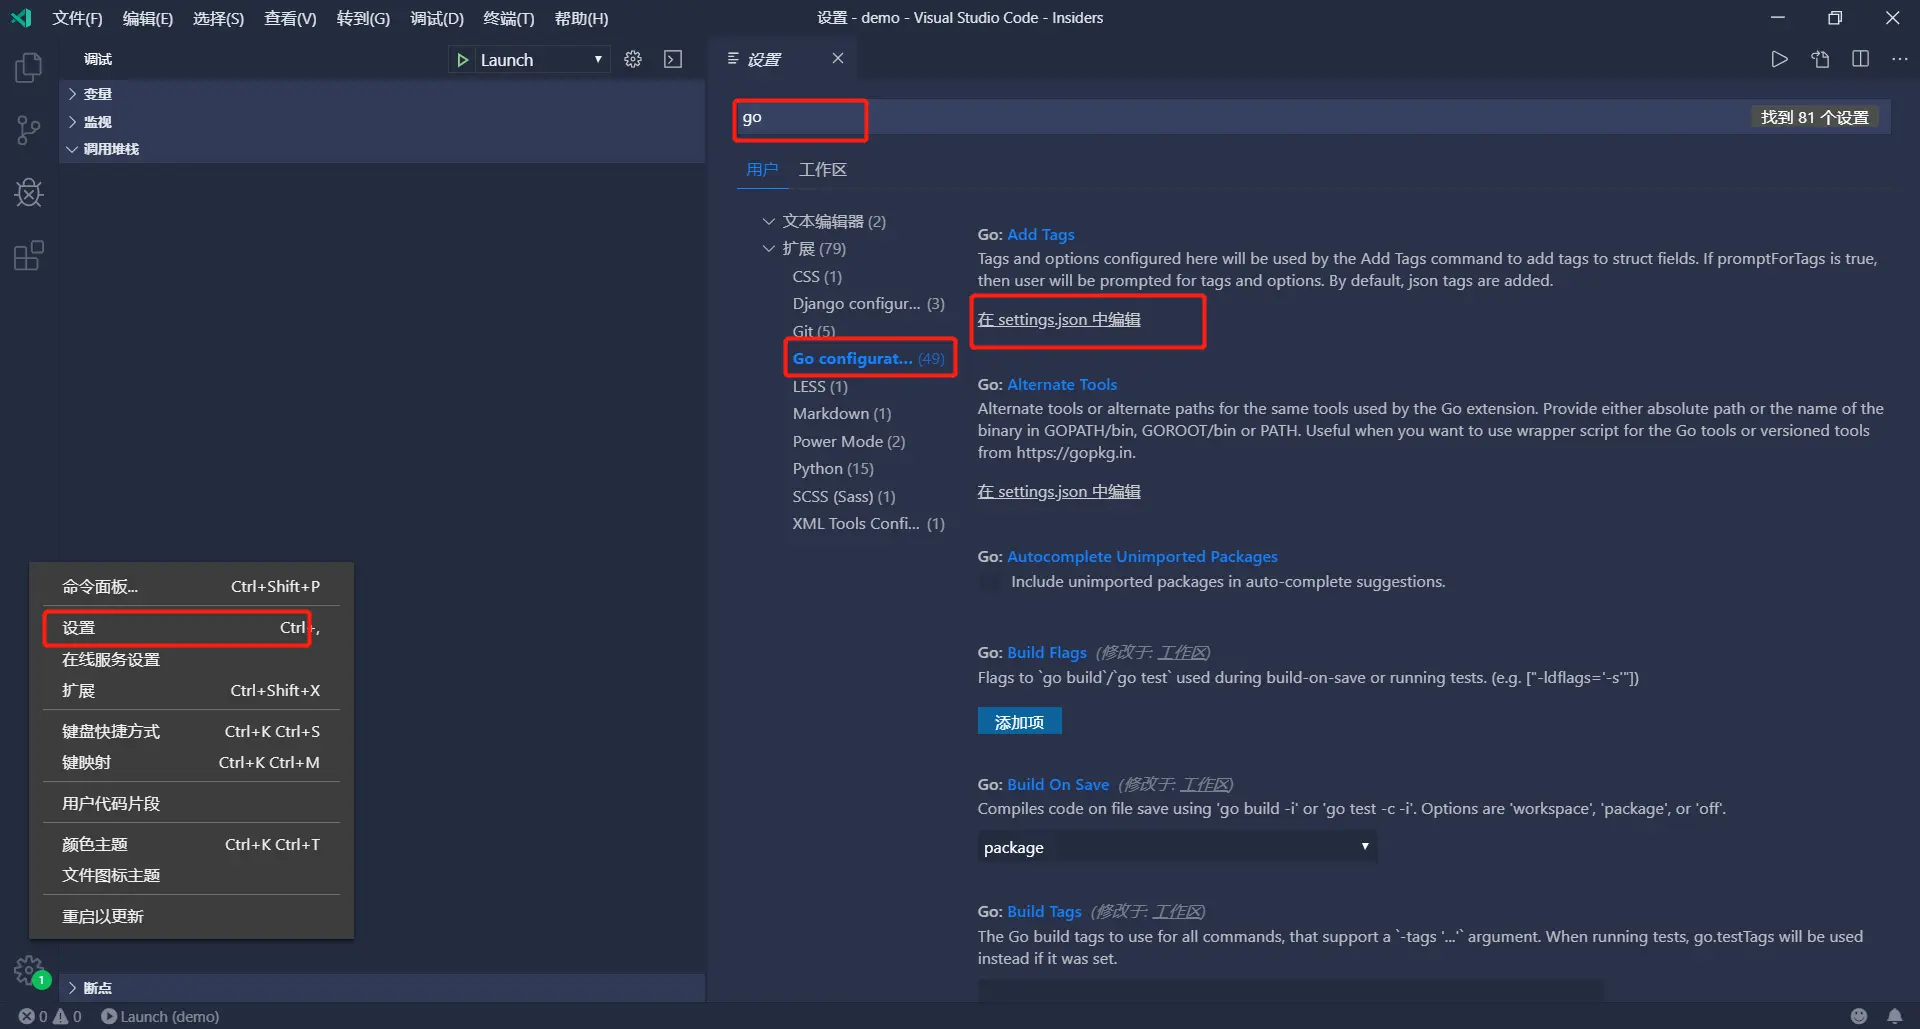Screen dimensions: 1920x1029
Task: Expand the 断点 section
Action: [x=382, y=988]
